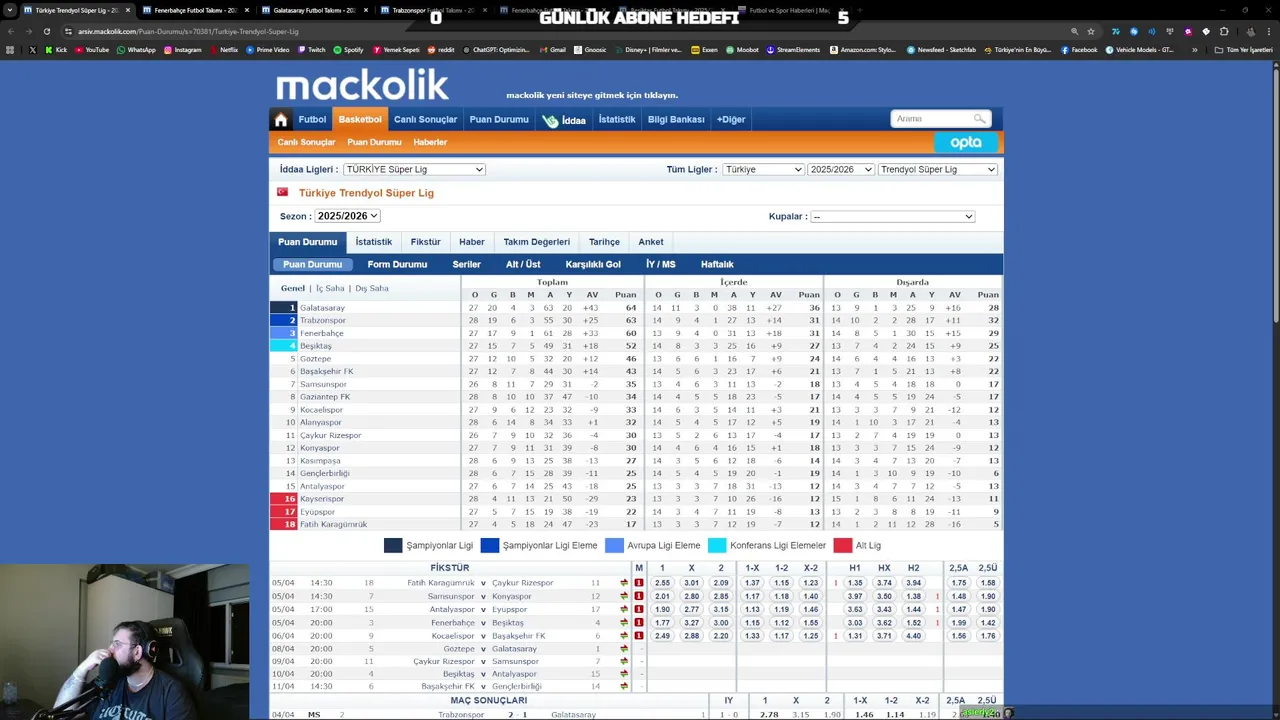Open the Gmail bookmark

[x=553, y=50]
